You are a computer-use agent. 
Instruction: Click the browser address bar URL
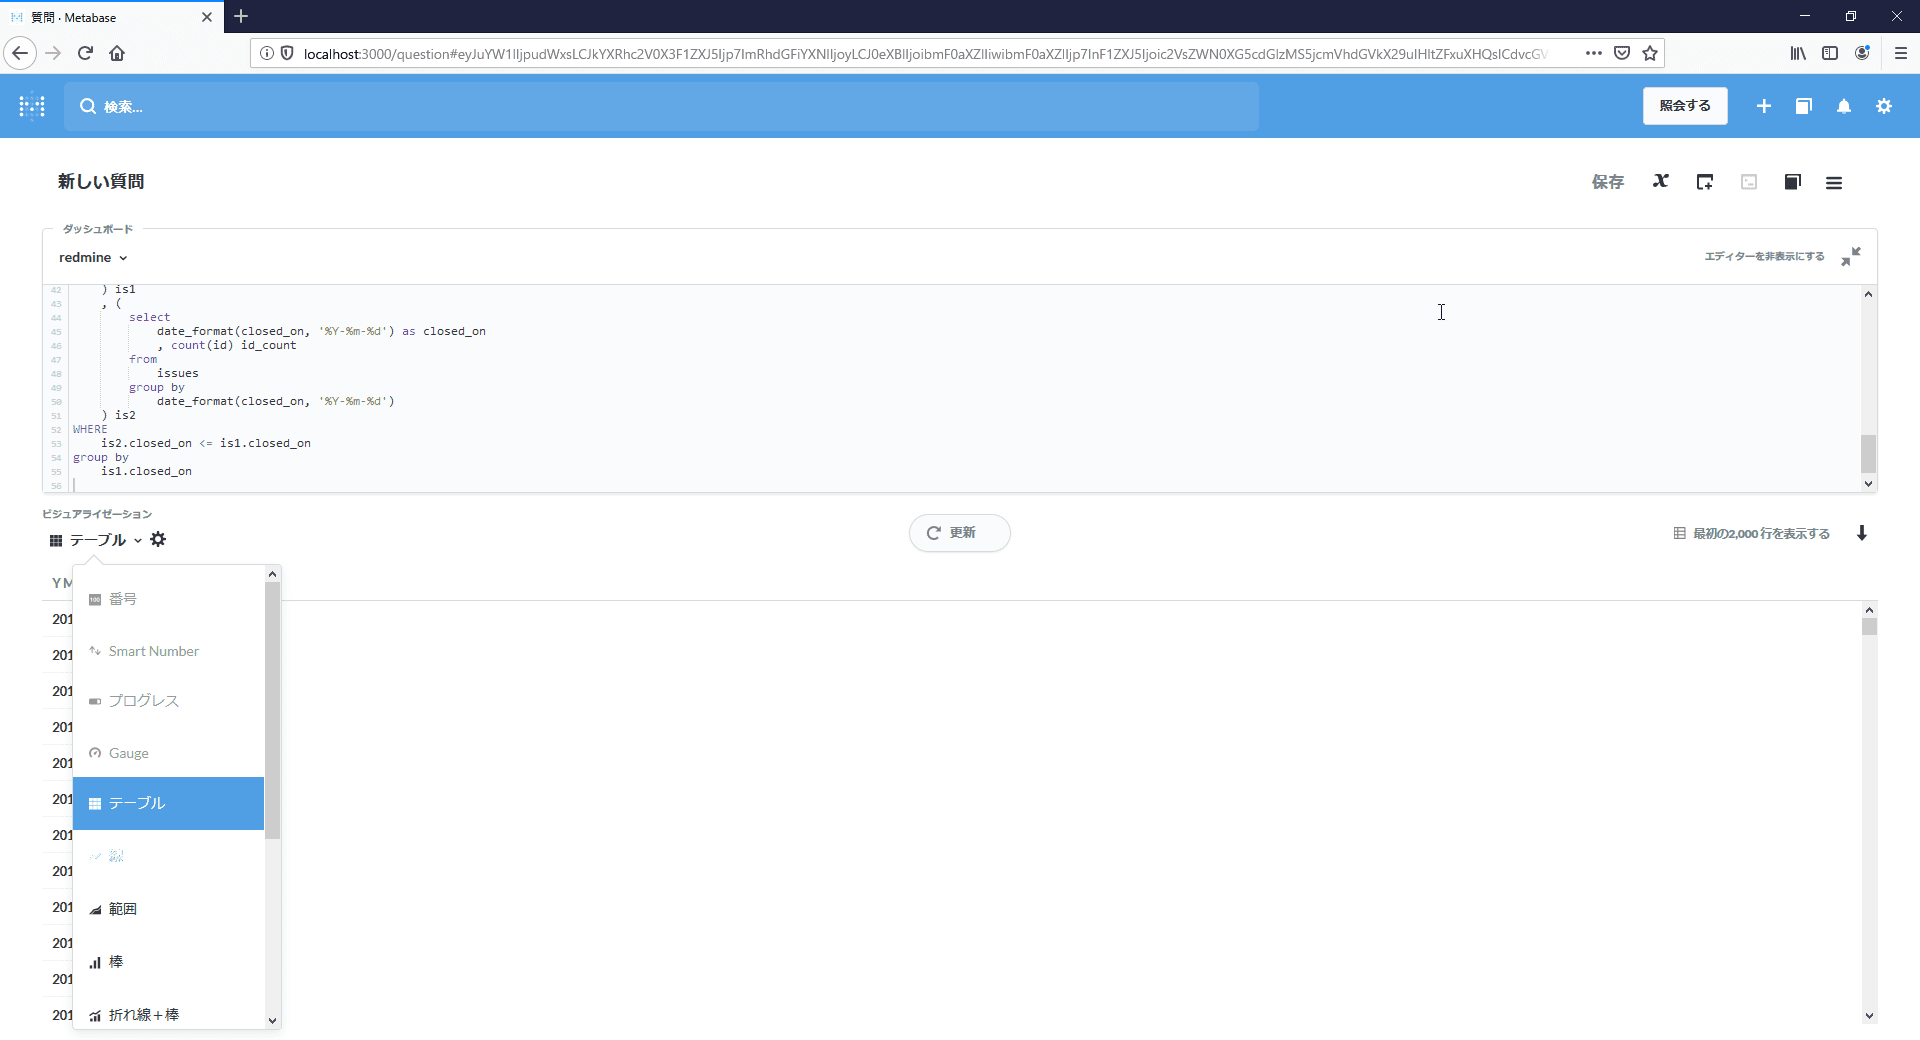tap(925, 54)
